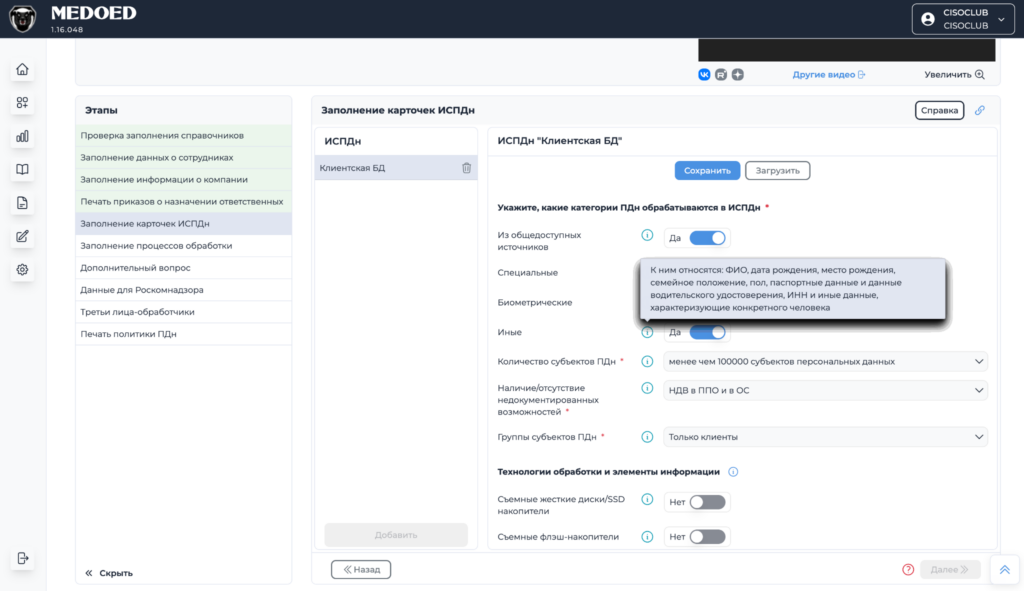
Task: Select the stage Заполнение карточек ИСПДн
Action: click(184, 223)
